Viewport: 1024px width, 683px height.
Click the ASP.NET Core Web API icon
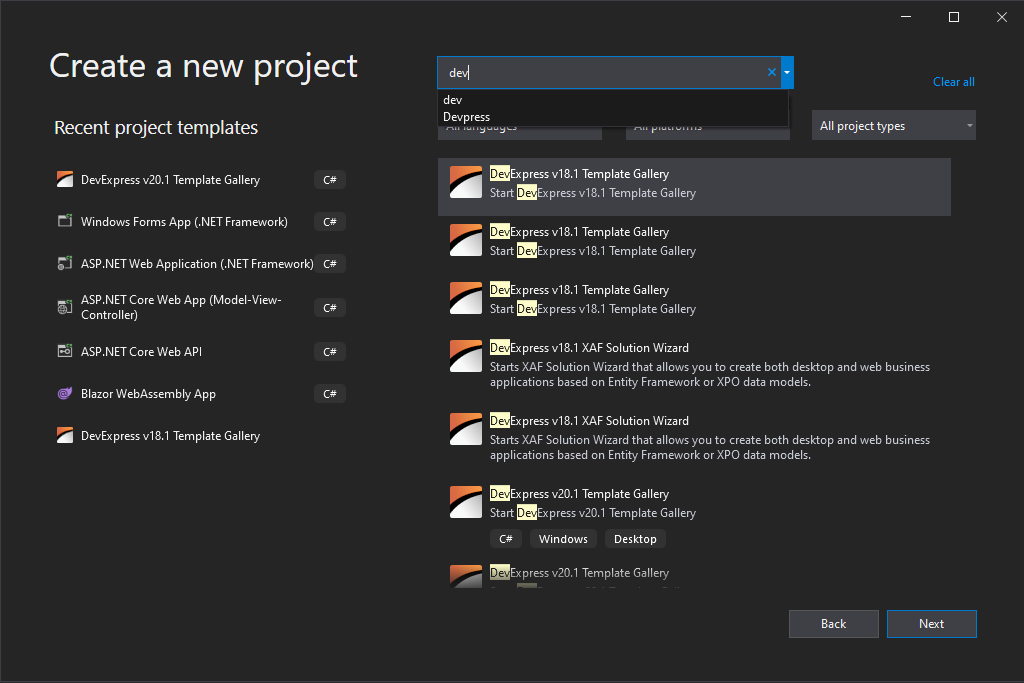(x=65, y=351)
